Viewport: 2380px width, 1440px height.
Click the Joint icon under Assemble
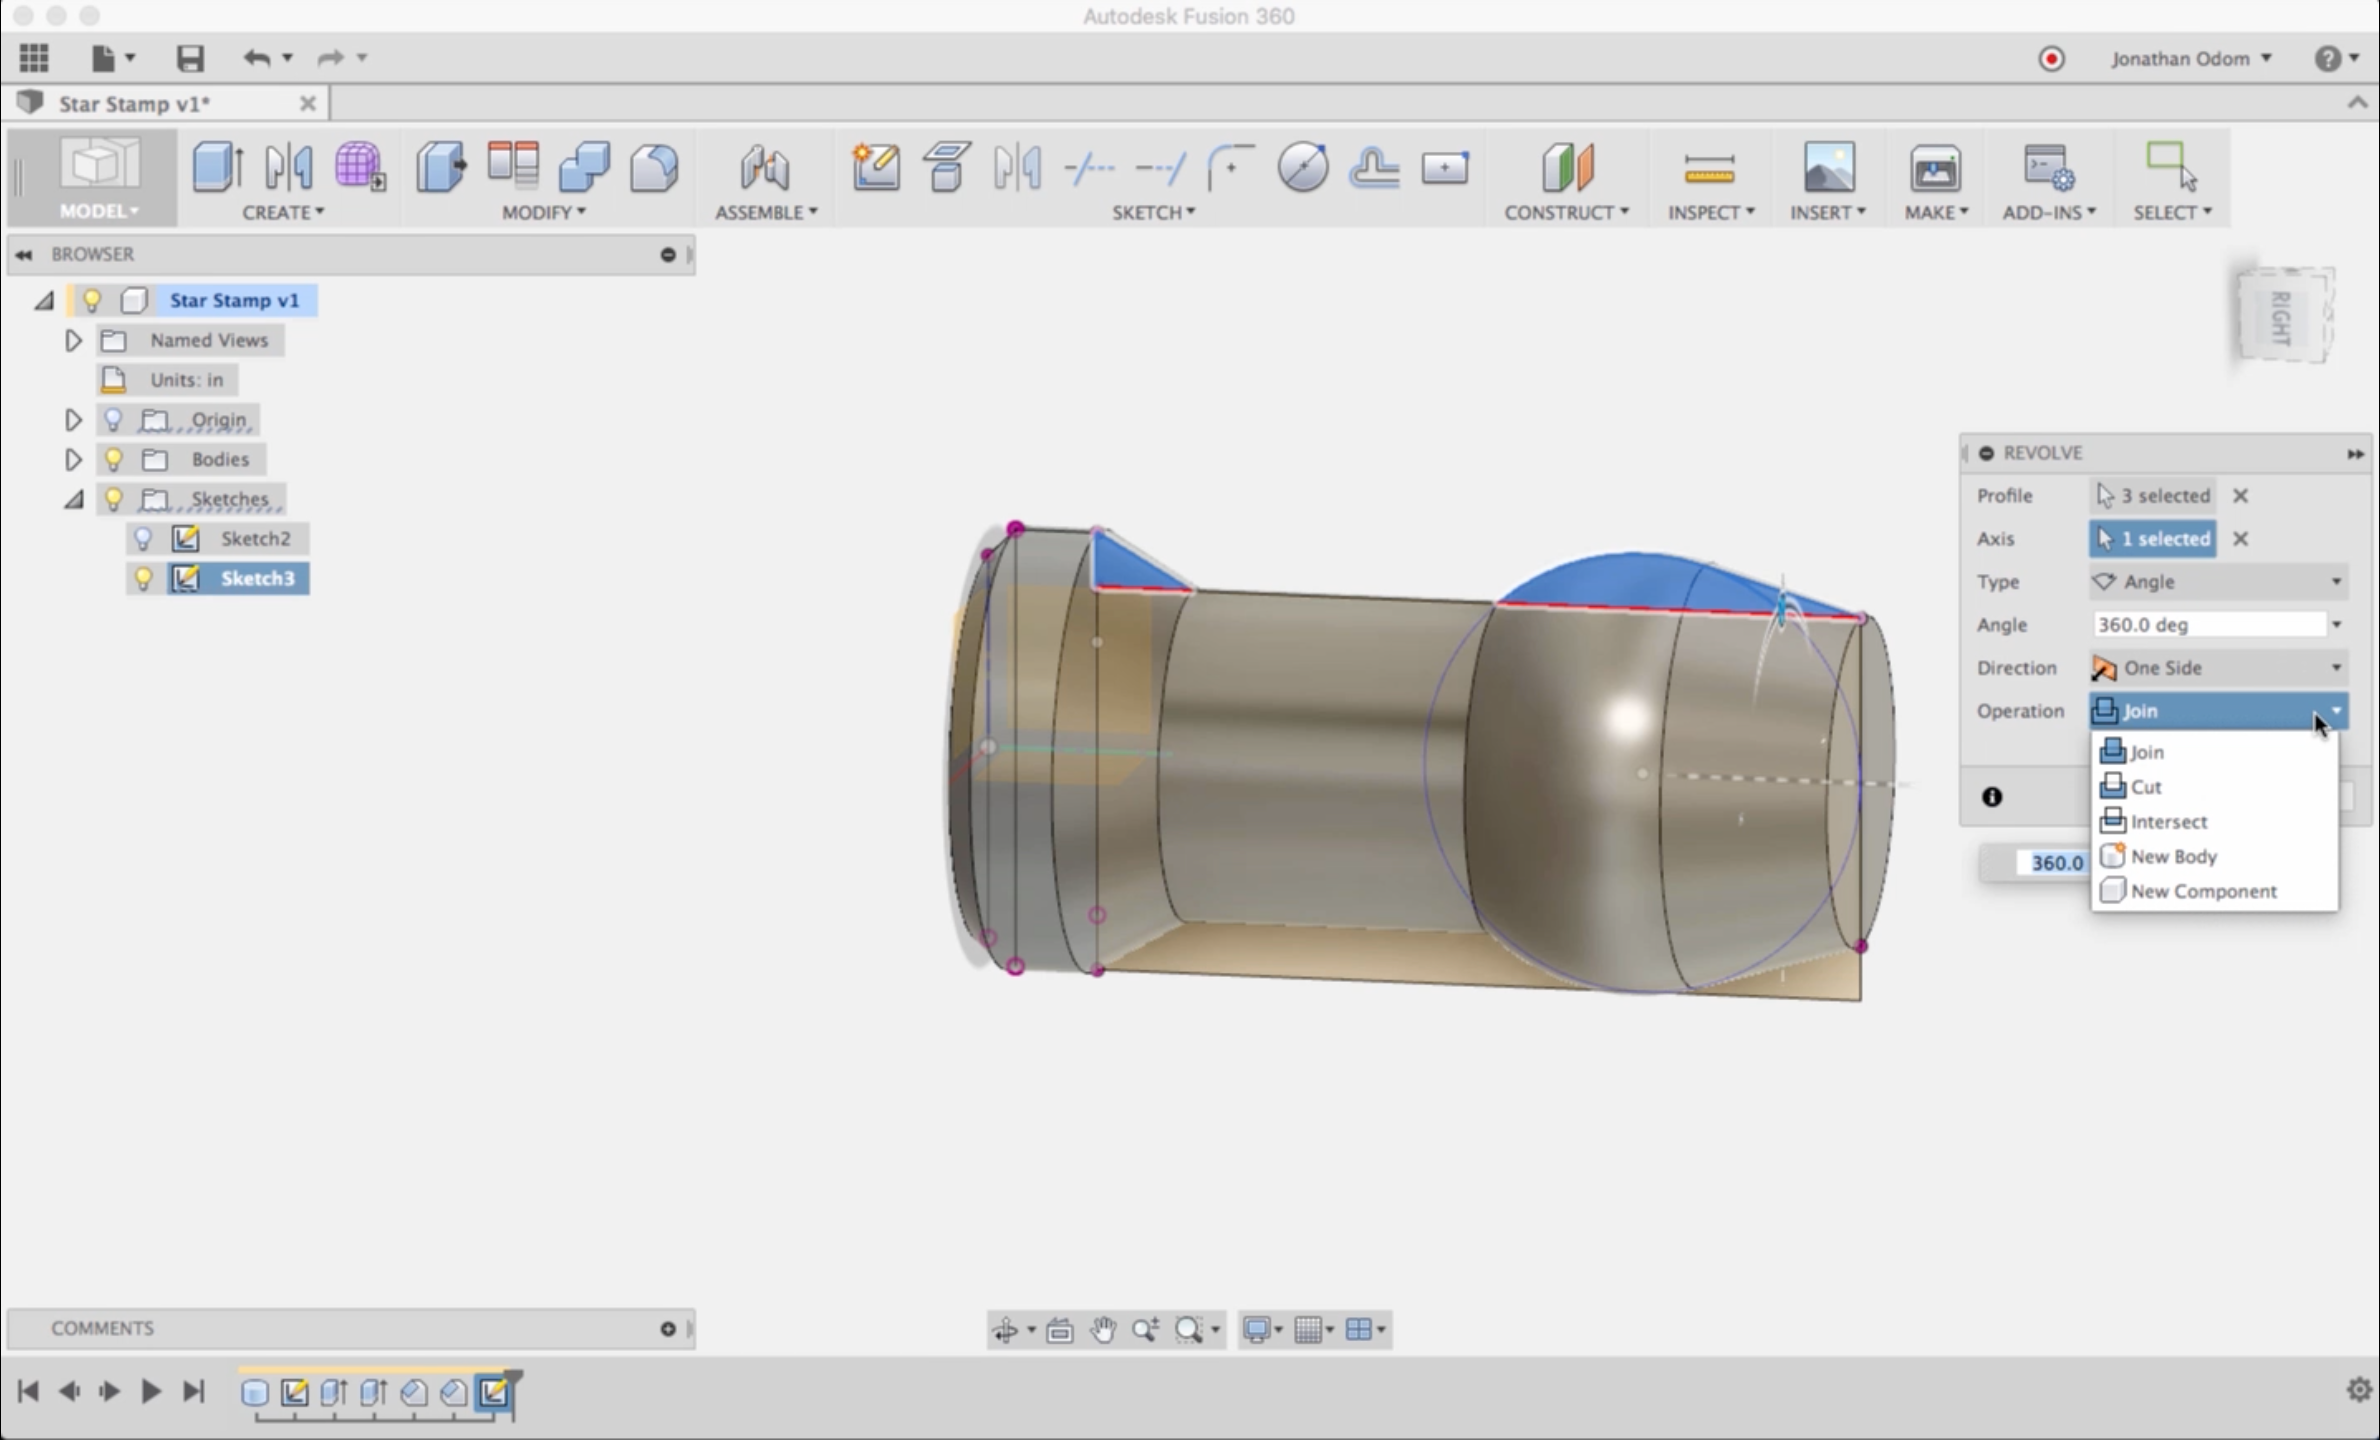click(765, 167)
